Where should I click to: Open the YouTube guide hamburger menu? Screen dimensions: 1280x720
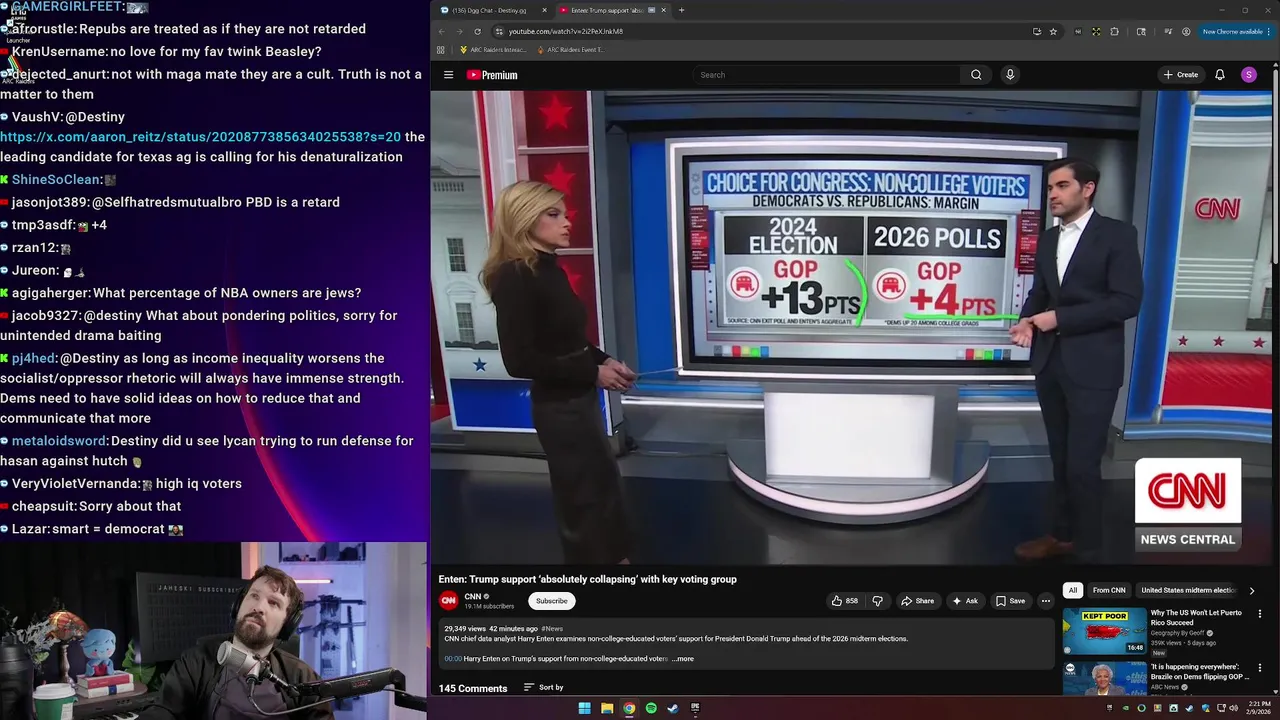pyautogui.click(x=448, y=75)
